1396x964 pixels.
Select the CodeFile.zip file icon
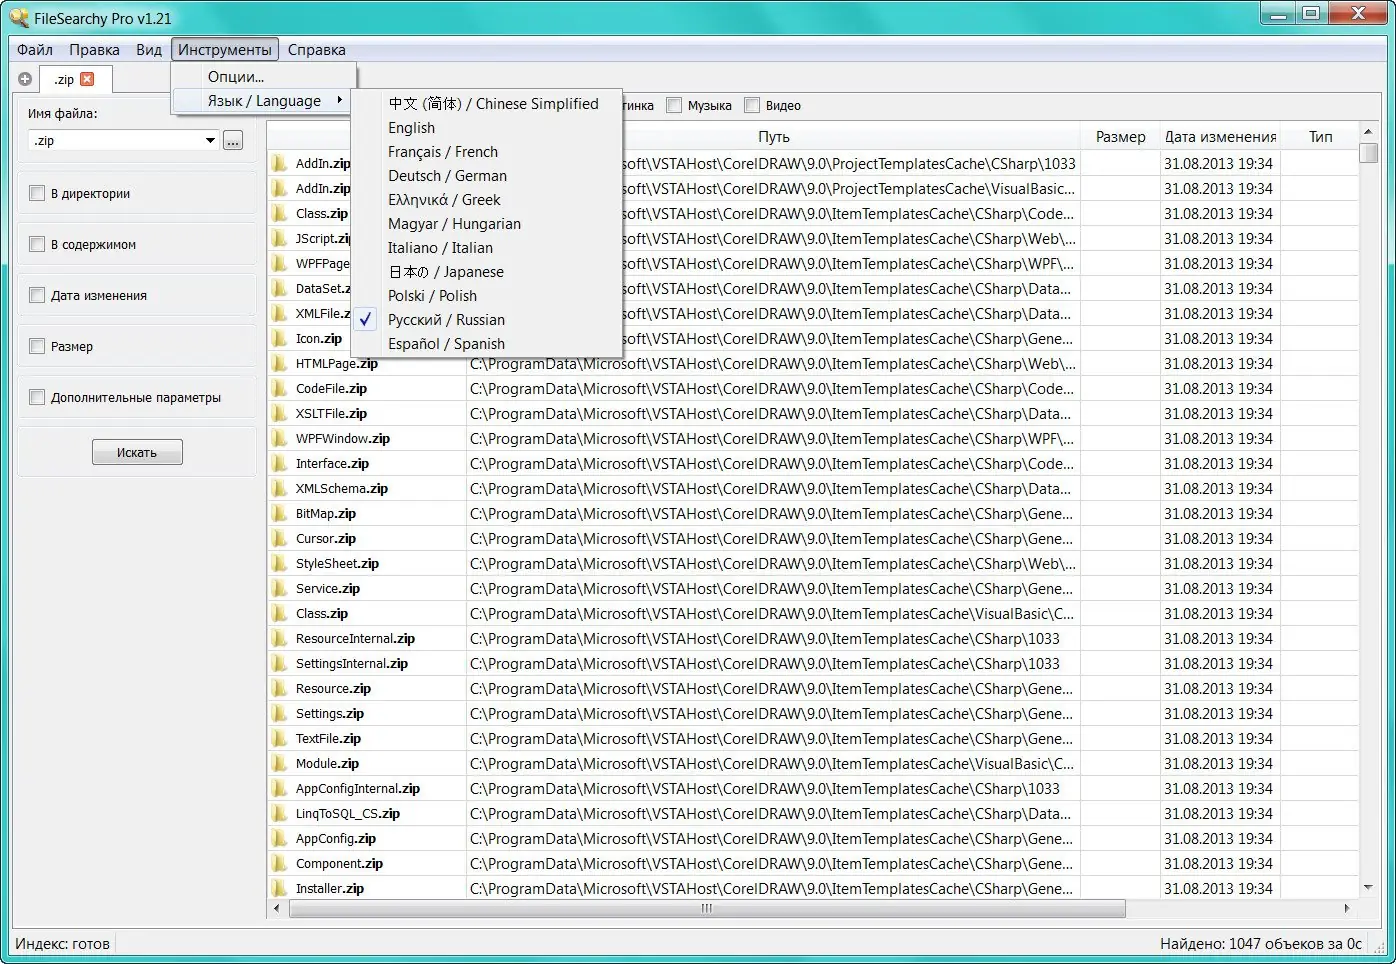pyautogui.click(x=280, y=388)
